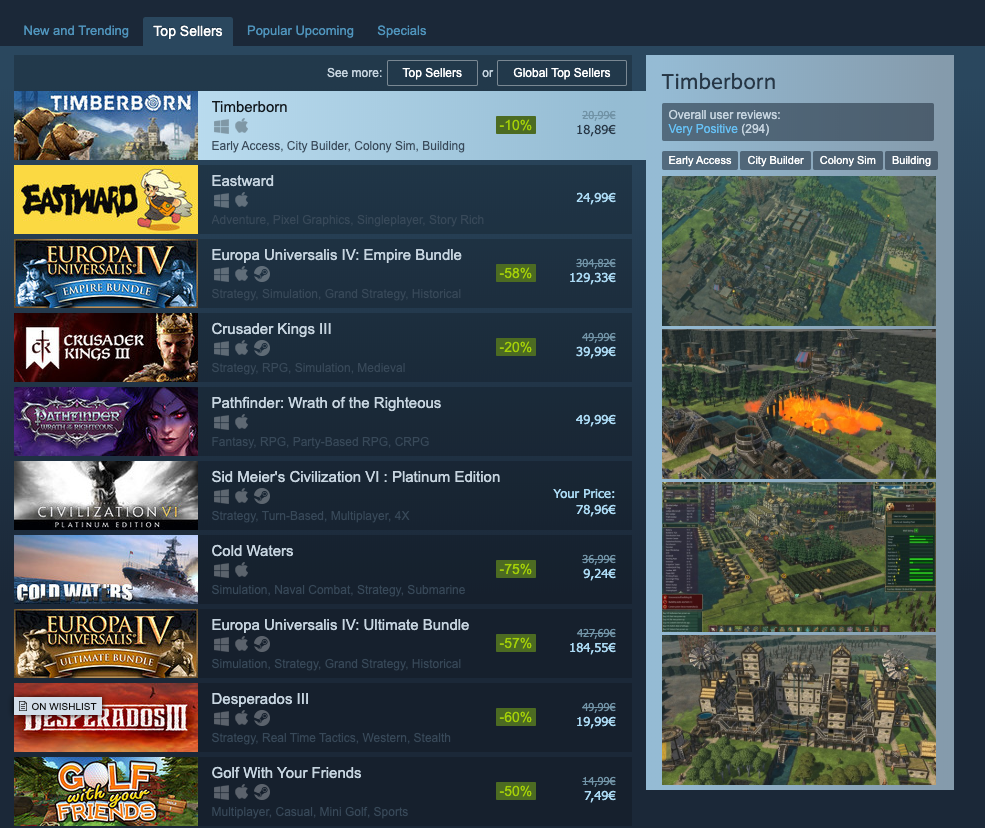
Task: Click Windows icon on Eastward row
Action: pos(221,200)
